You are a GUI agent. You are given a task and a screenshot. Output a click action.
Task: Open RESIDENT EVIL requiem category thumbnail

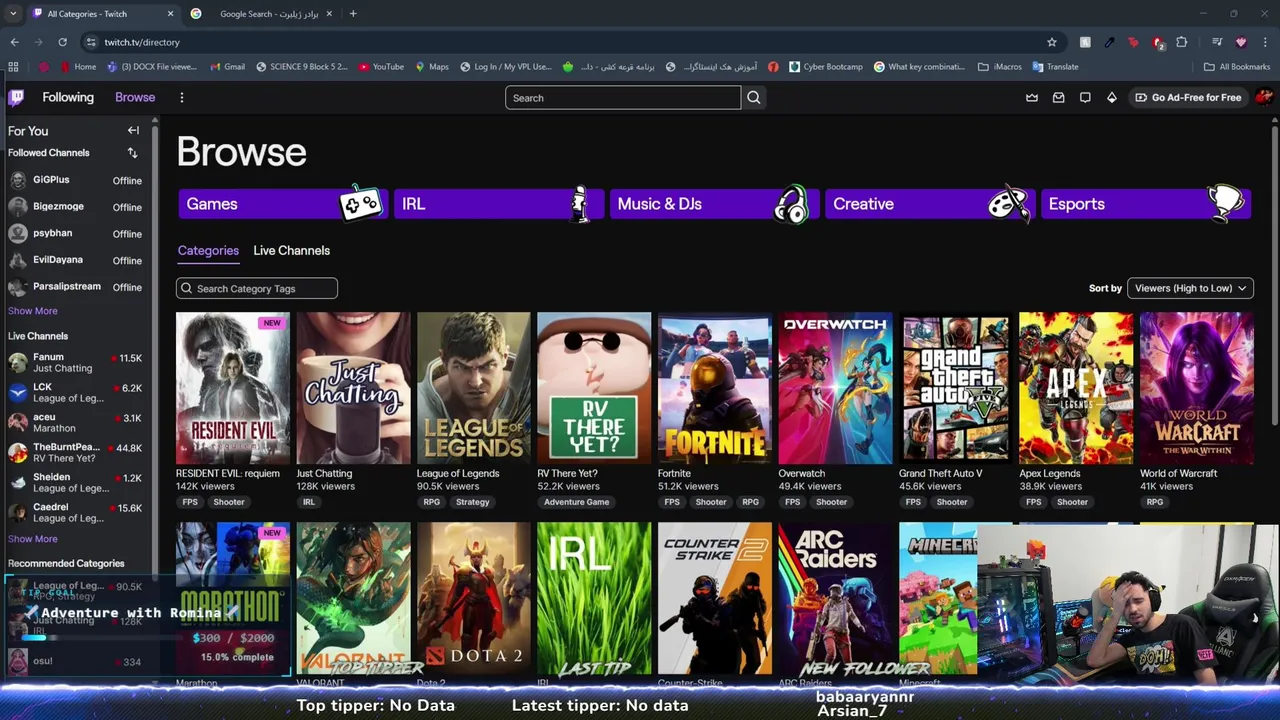(233, 388)
